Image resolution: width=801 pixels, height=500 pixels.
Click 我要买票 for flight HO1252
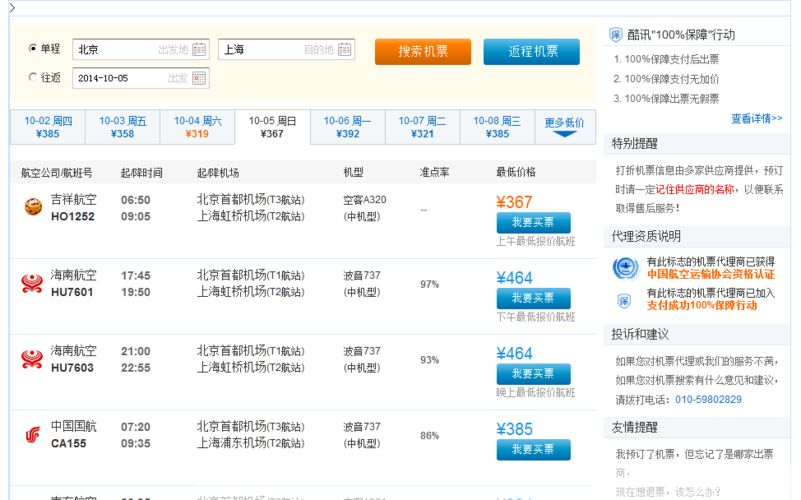coord(533,223)
